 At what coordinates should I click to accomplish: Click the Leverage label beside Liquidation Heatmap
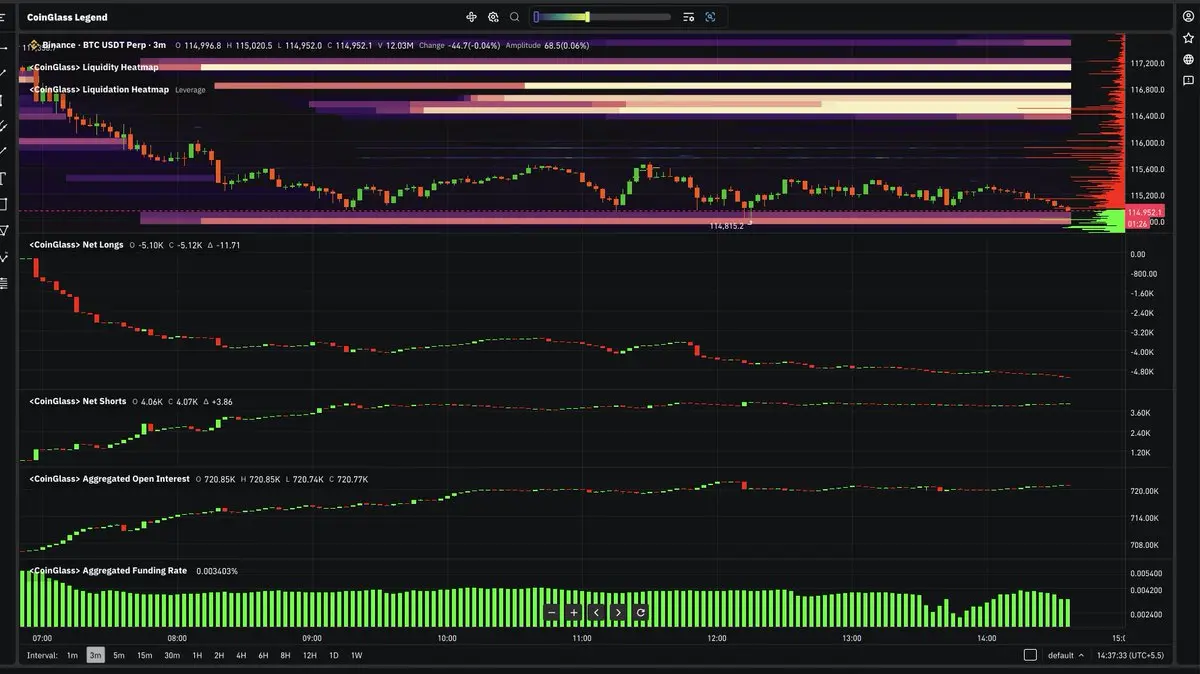click(x=190, y=90)
